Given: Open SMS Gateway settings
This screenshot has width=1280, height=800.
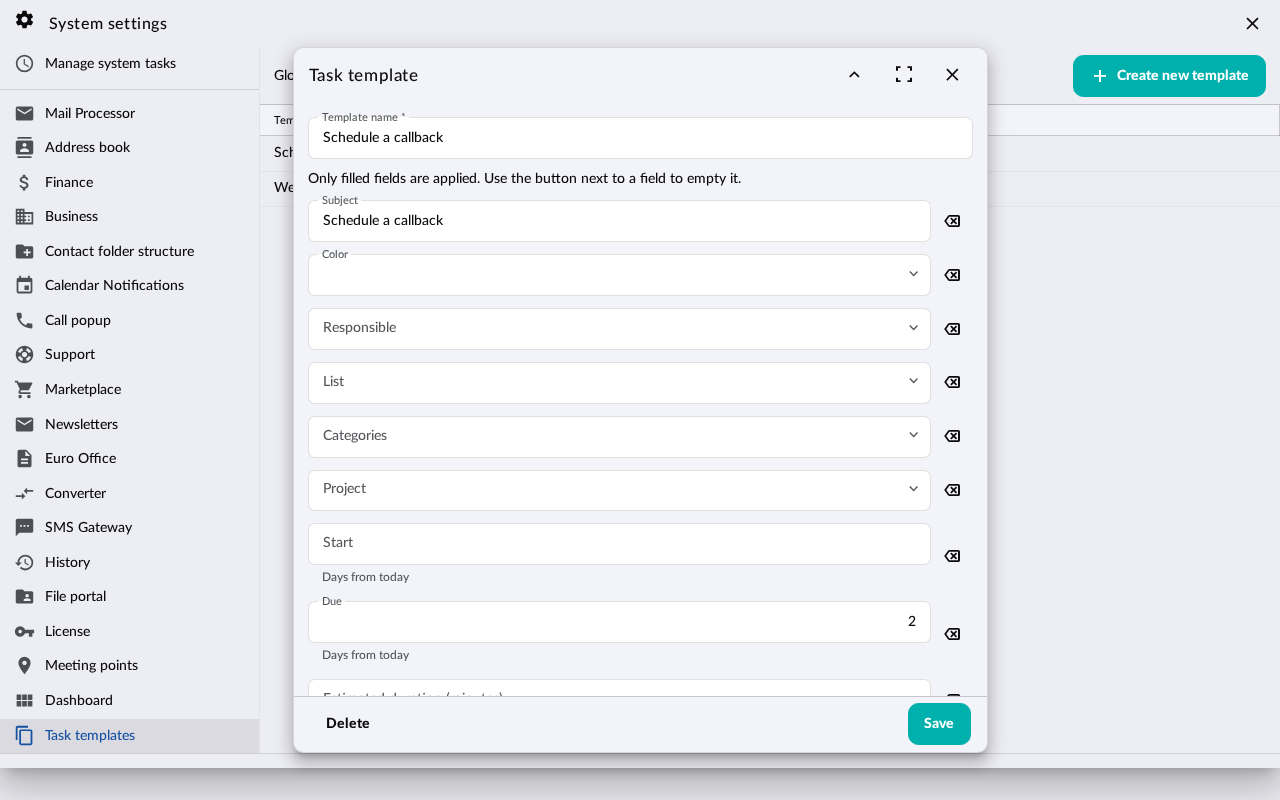Looking at the screenshot, I should click(130, 528).
